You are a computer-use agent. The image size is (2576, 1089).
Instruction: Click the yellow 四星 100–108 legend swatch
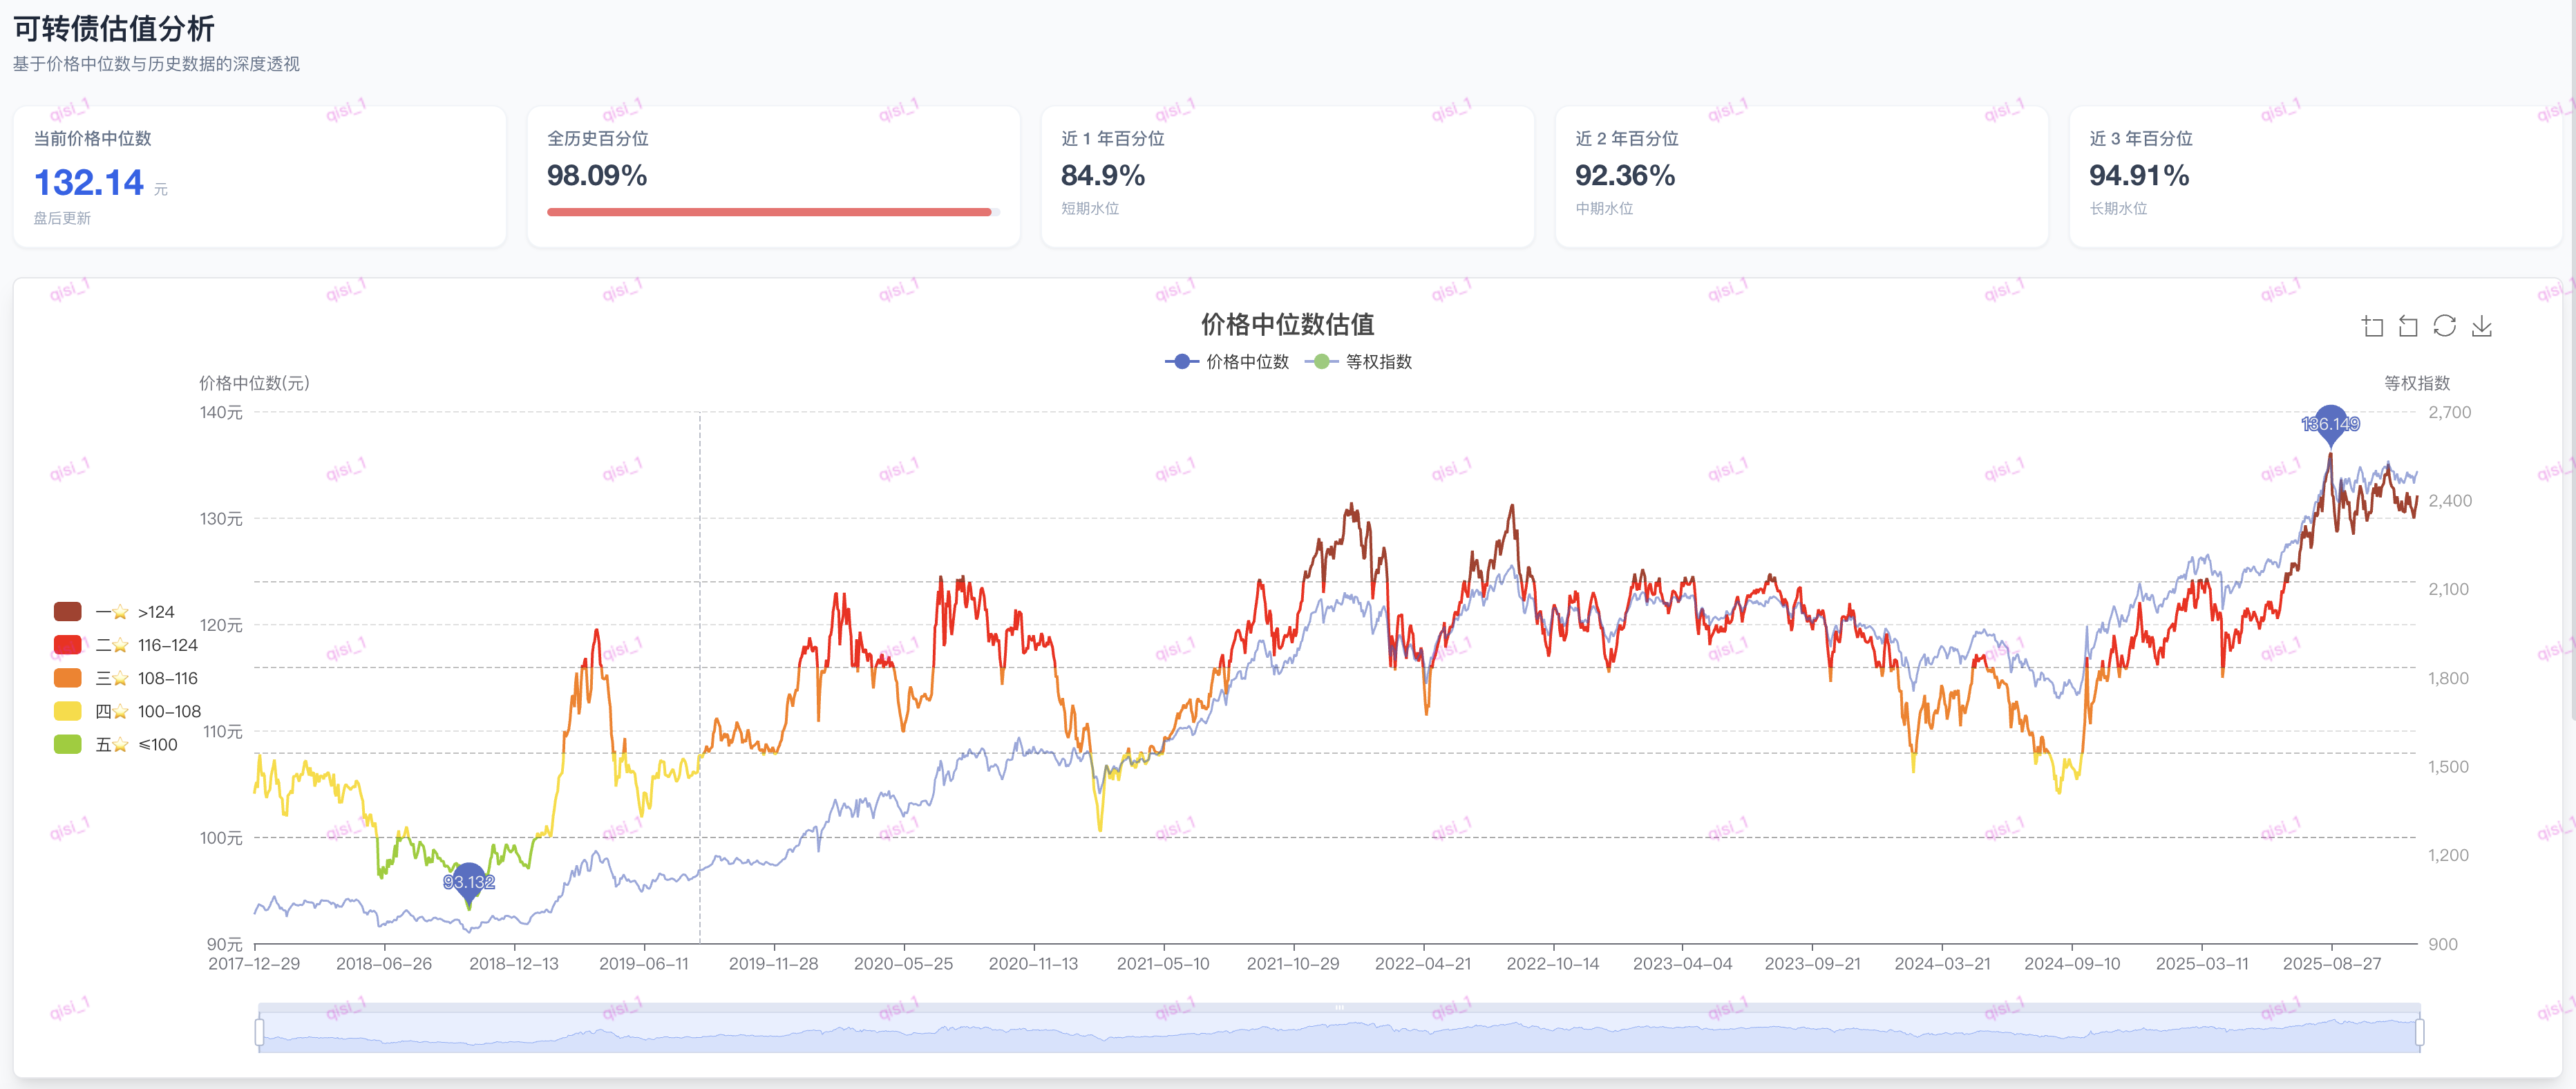(x=68, y=711)
